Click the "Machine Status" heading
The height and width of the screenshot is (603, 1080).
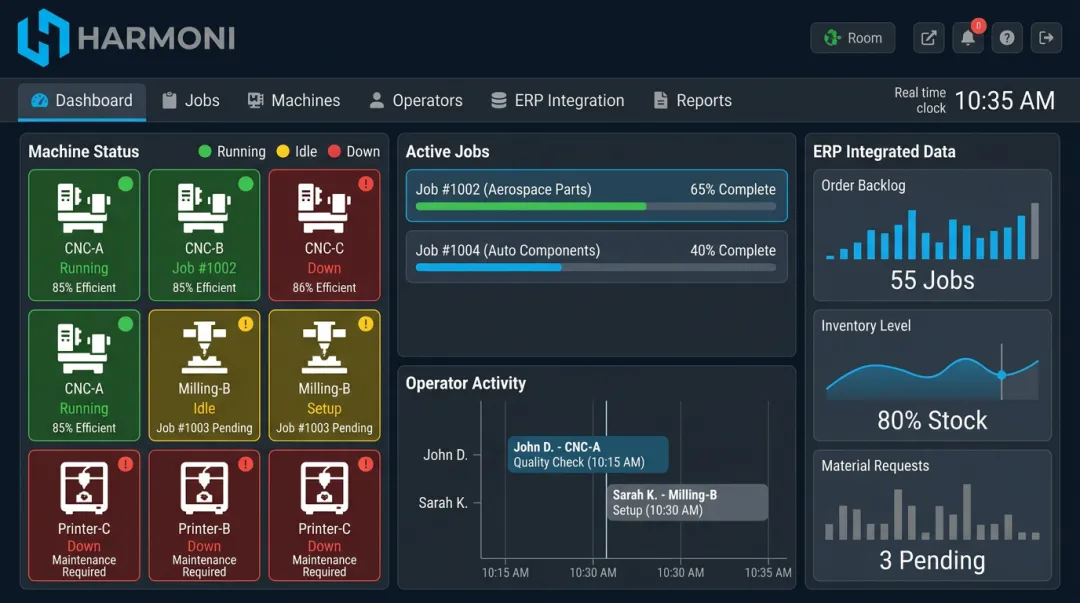[83, 152]
